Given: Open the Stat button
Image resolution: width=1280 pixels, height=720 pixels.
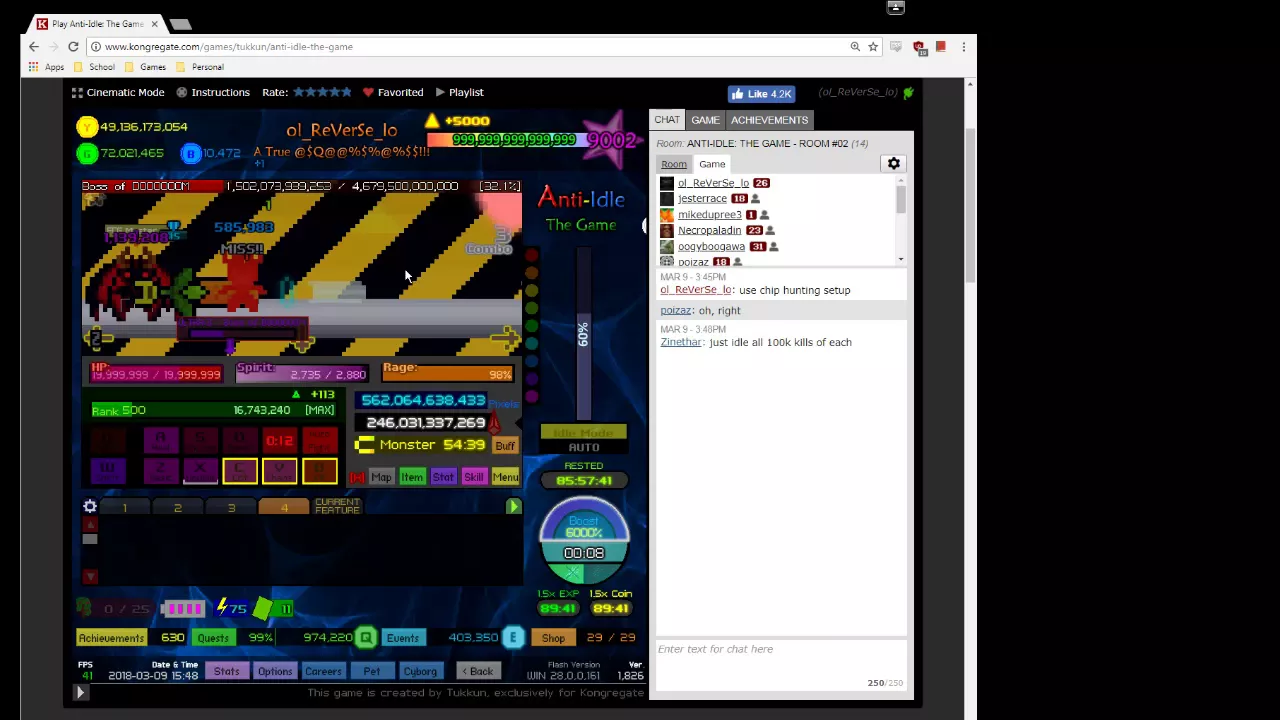Looking at the screenshot, I should 443,477.
